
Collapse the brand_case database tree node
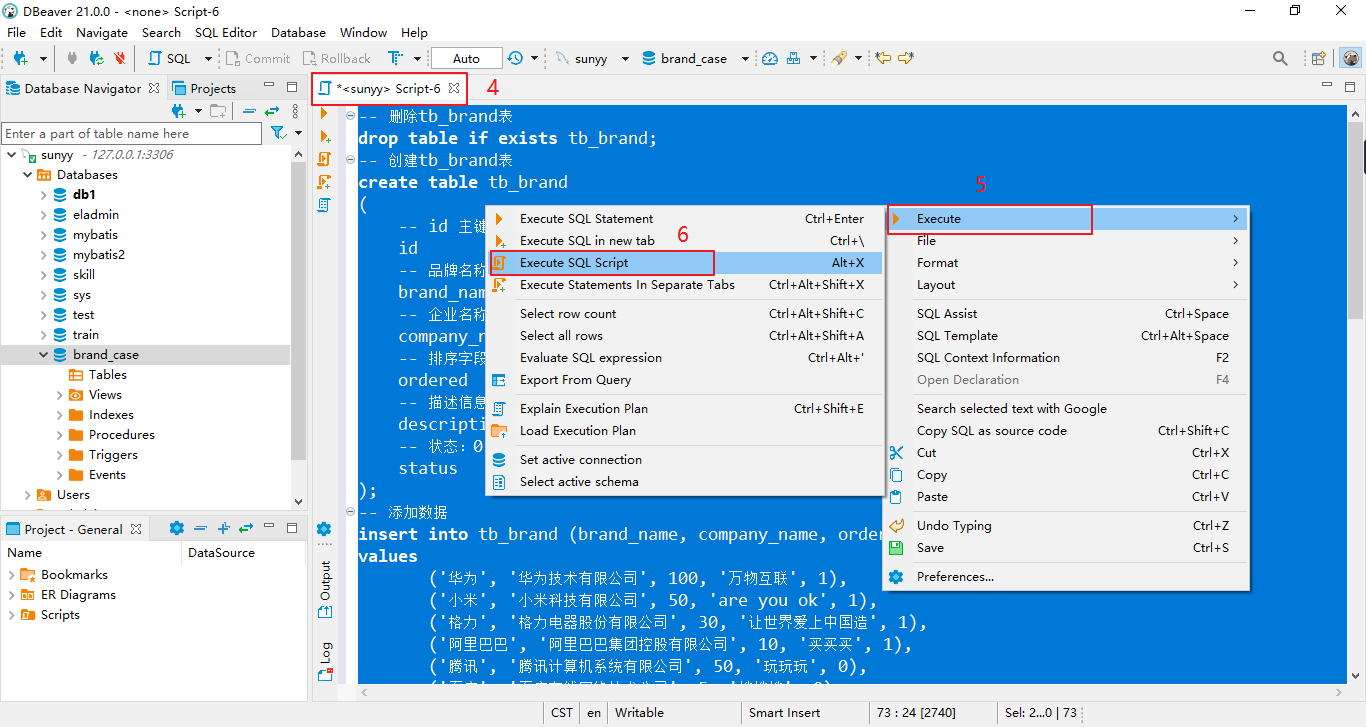pos(44,355)
